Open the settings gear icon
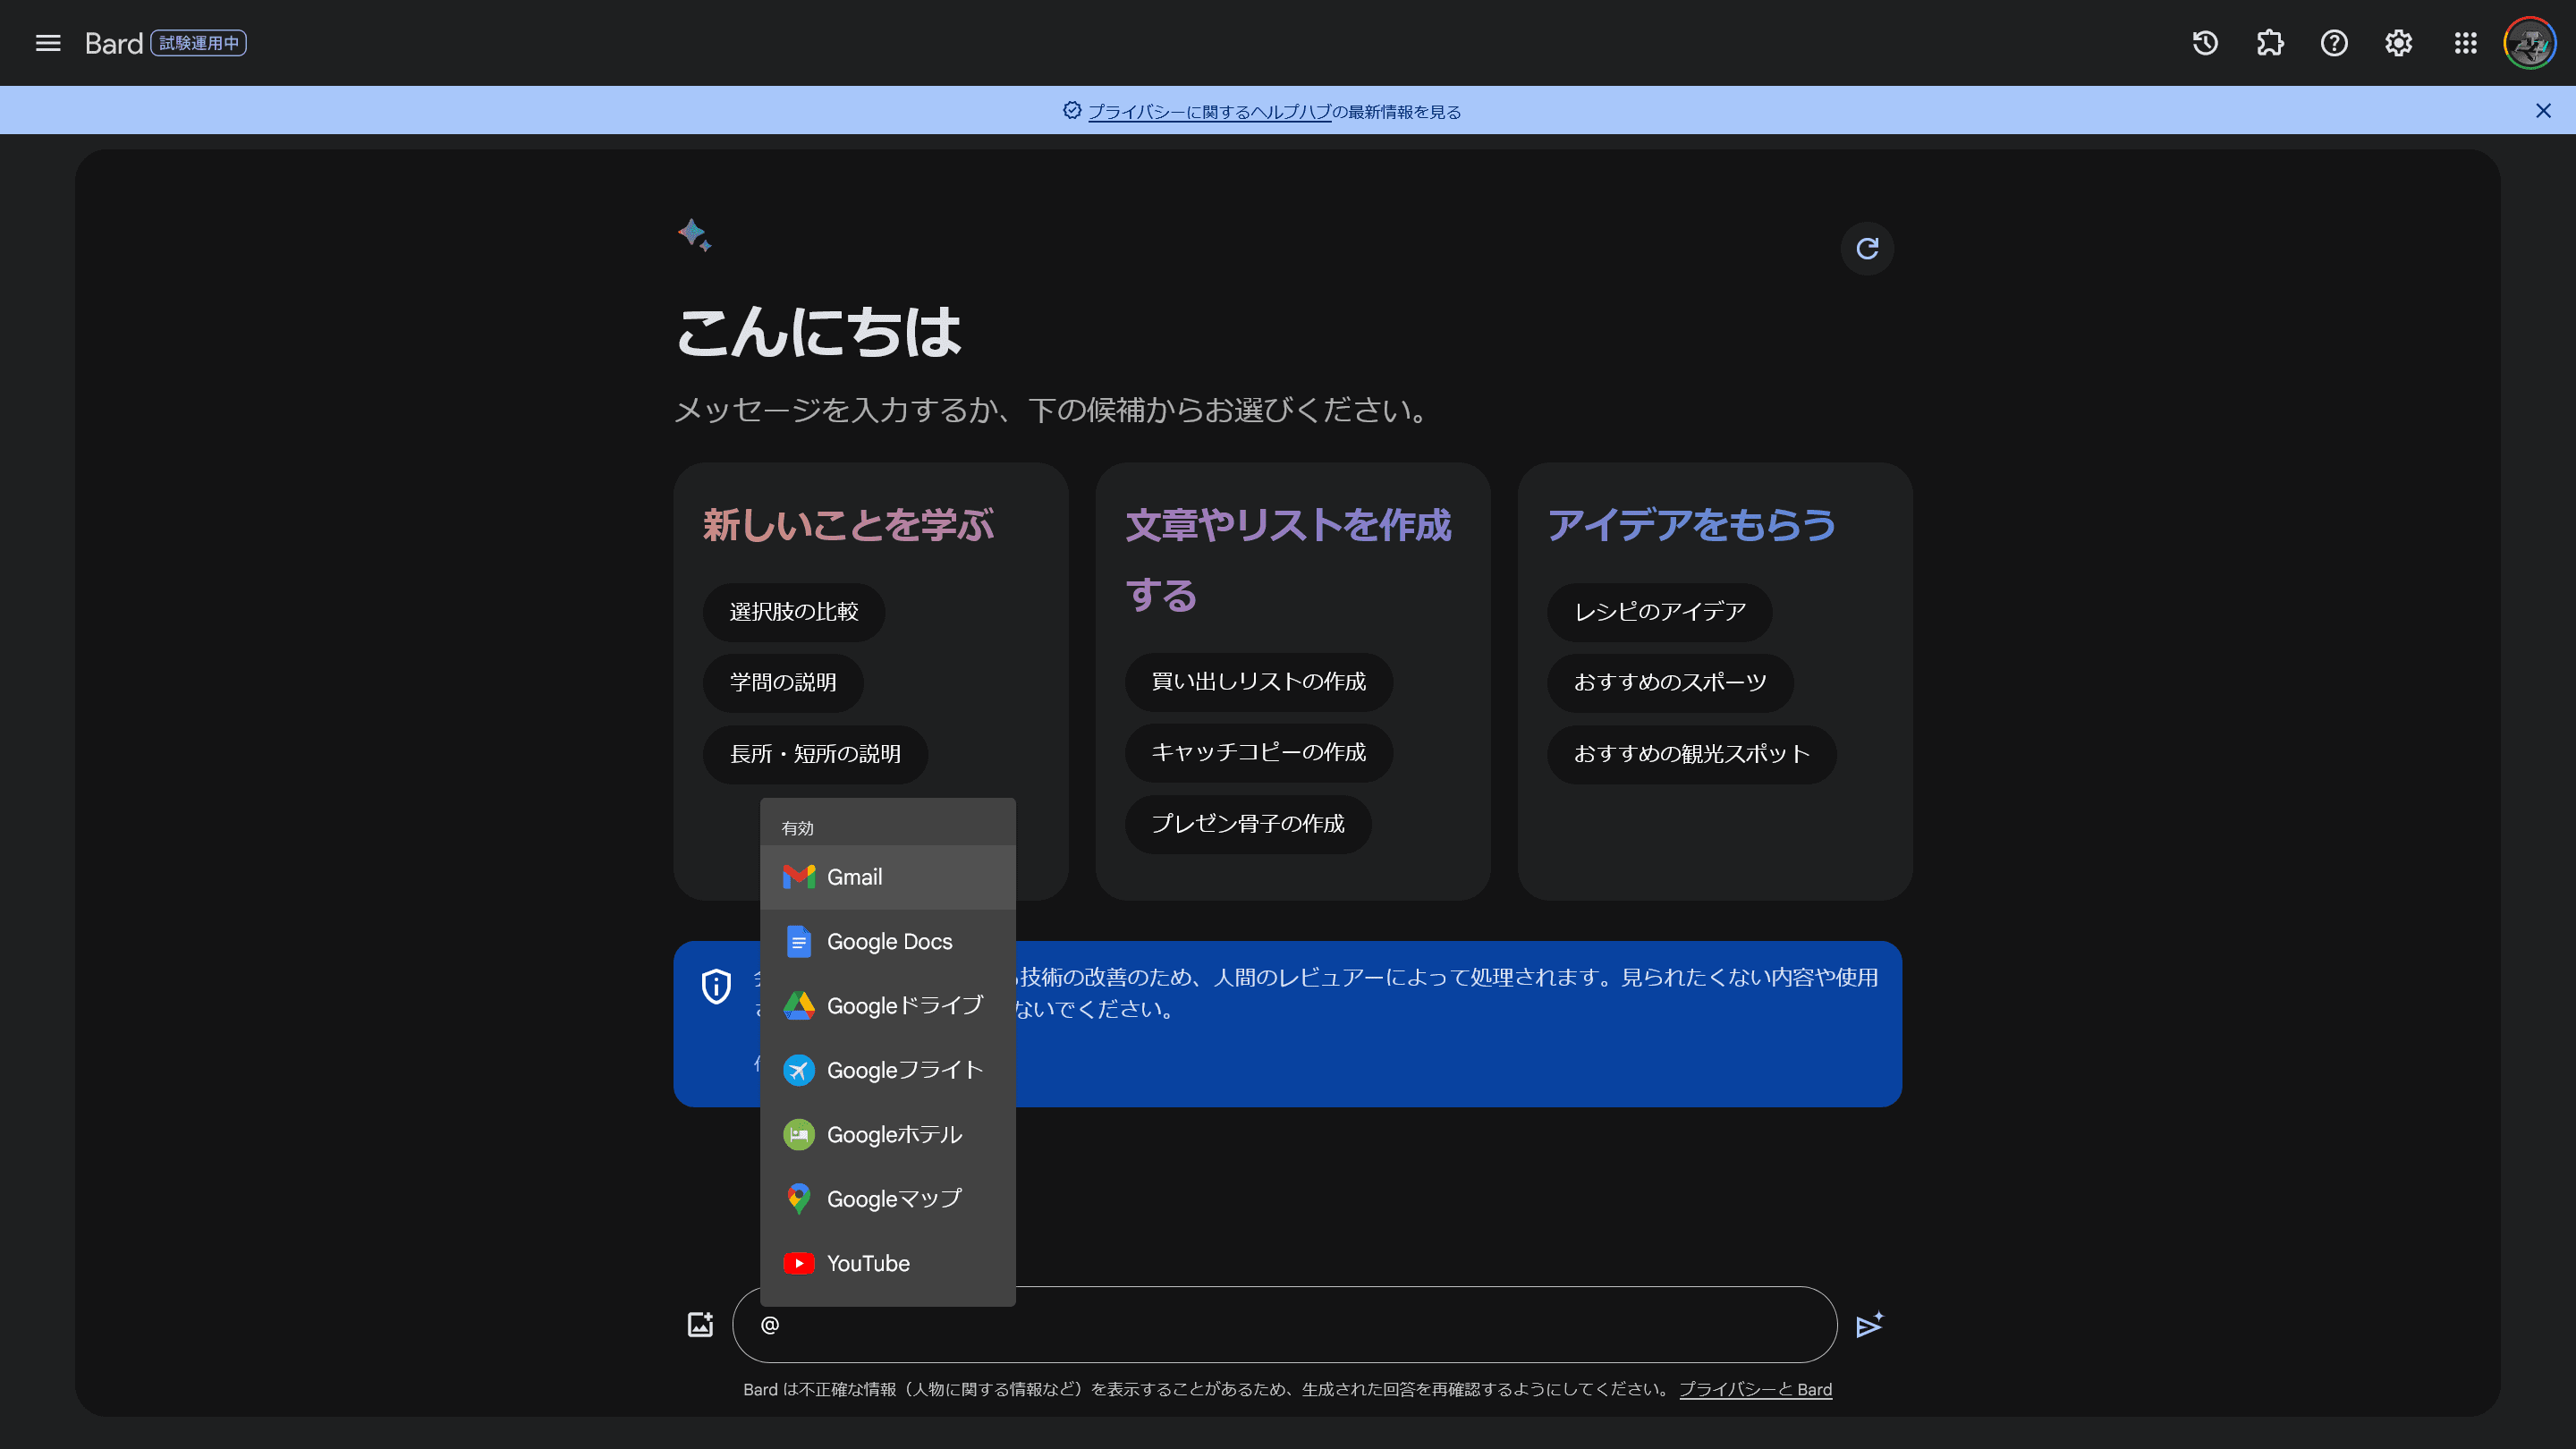Viewport: 2576px width, 1449px height. [2398, 43]
